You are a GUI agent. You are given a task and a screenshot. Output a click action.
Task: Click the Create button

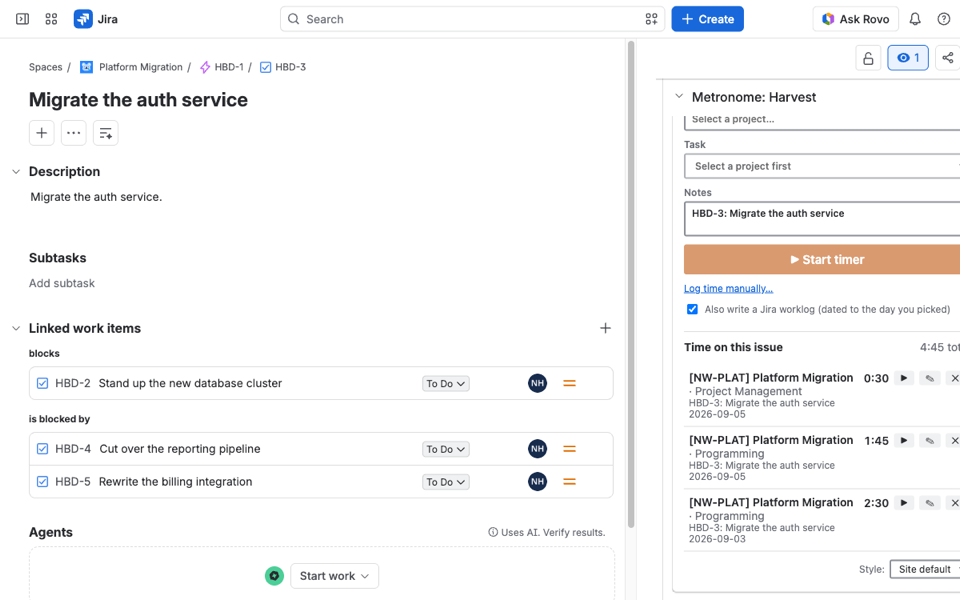pyautogui.click(x=708, y=19)
